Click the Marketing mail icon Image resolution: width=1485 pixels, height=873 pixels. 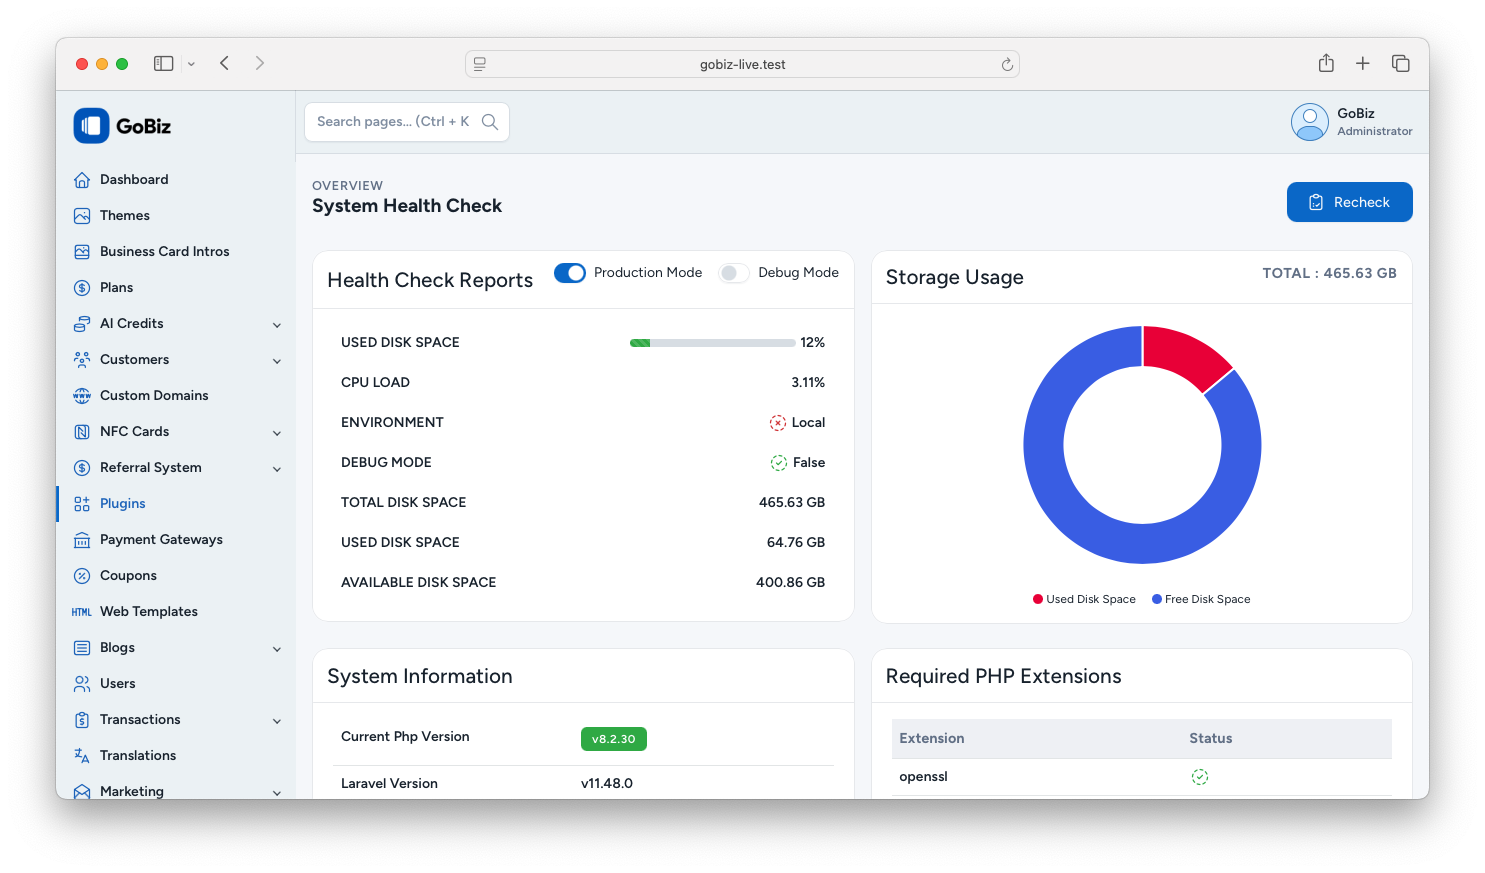click(x=82, y=792)
